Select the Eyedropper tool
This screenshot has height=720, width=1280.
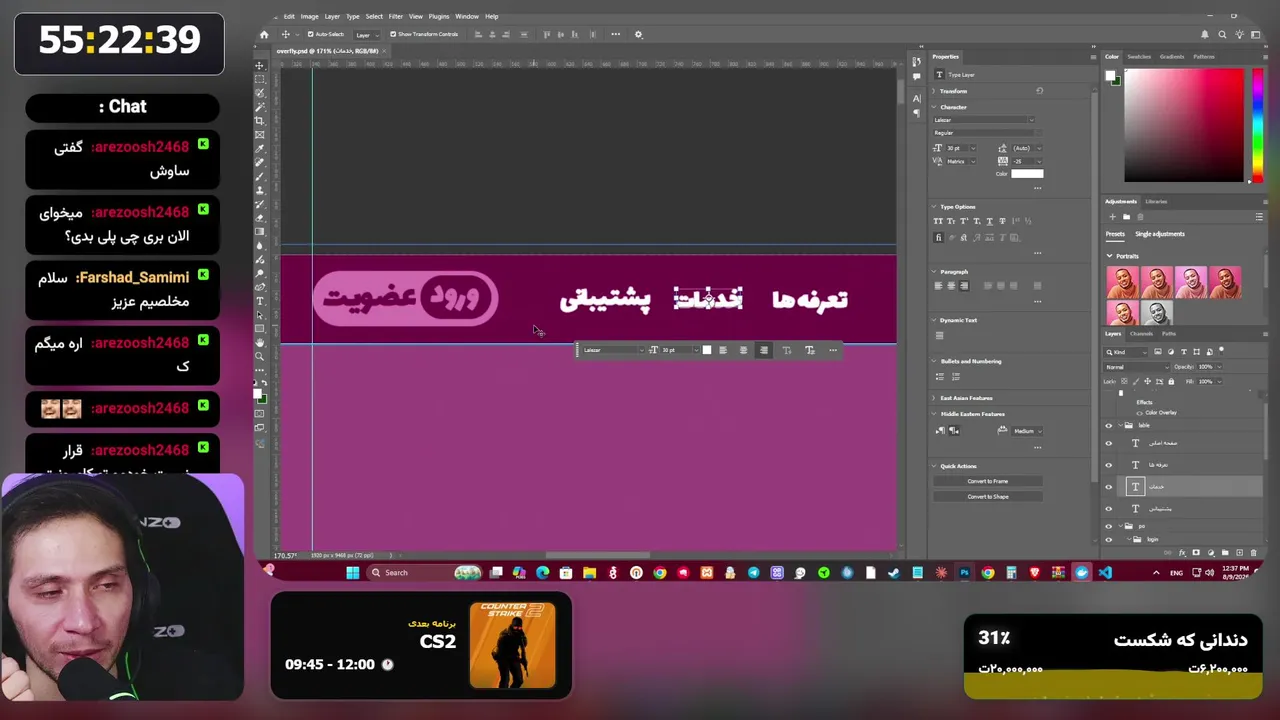(260, 148)
